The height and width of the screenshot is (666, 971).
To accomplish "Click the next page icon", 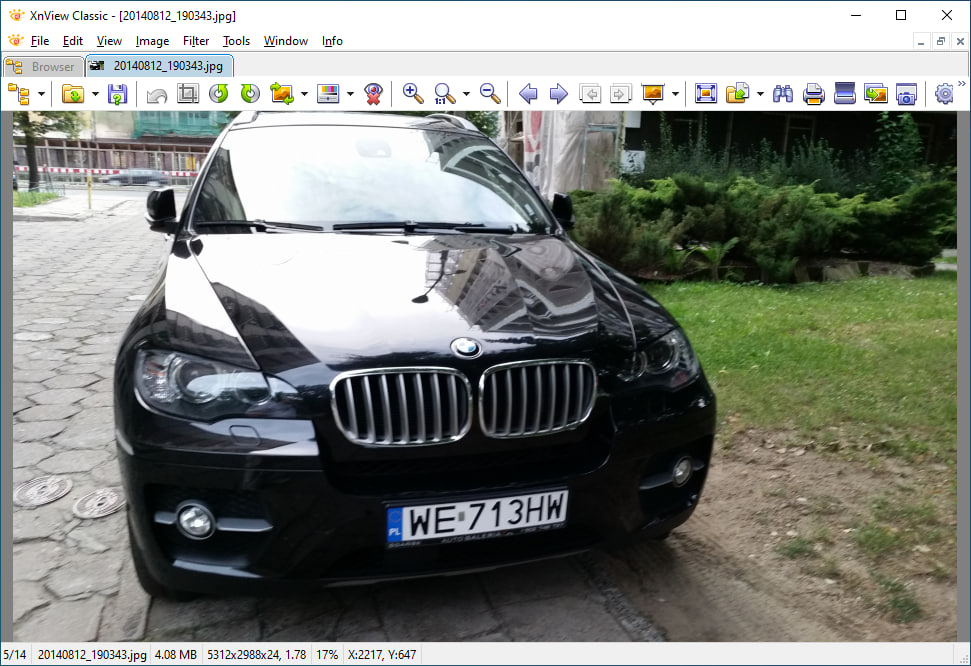I will (620, 94).
